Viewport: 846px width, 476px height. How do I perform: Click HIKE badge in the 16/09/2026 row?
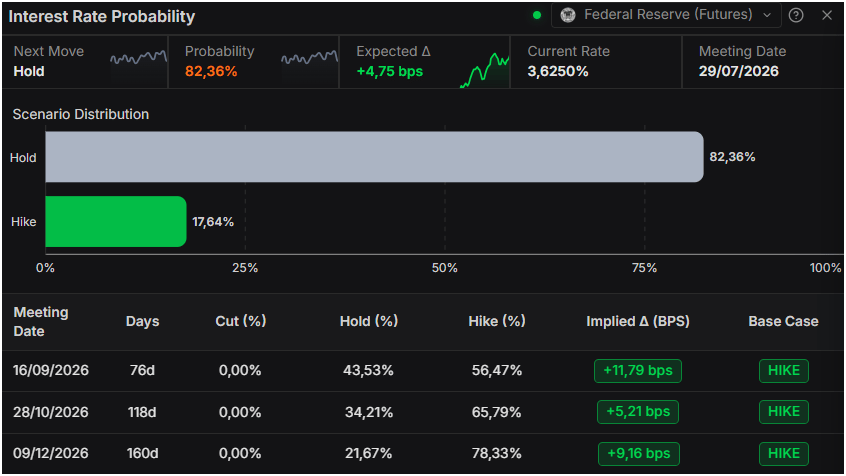[783, 371]
